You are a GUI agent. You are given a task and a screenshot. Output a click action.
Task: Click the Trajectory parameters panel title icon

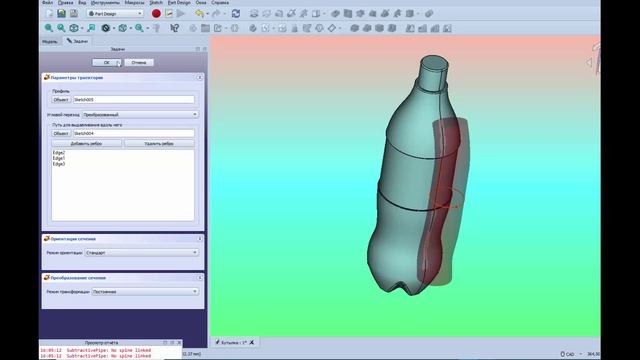(x=47, y=77)
